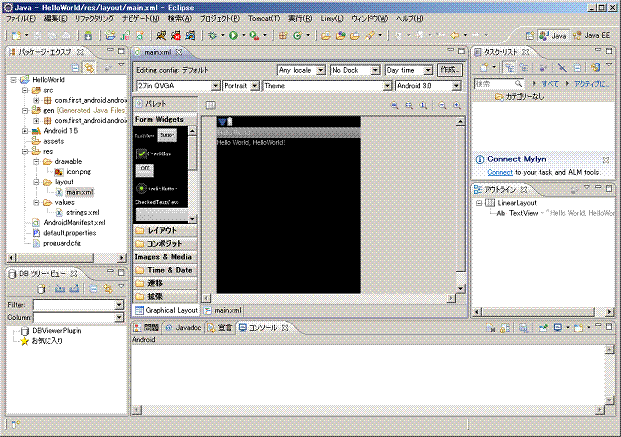Switch to the main.xml source tab
Screen dimensions: 621x437
tap(223, 311)
